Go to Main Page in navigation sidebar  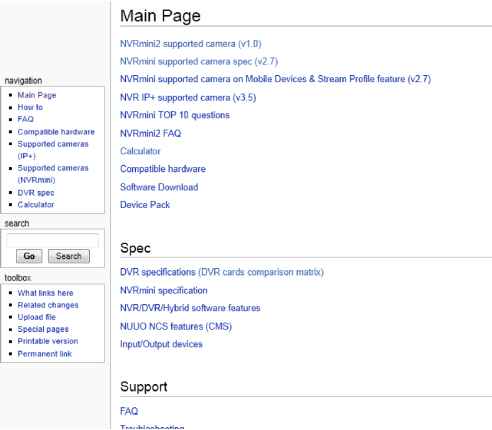(x=37, y=95)
